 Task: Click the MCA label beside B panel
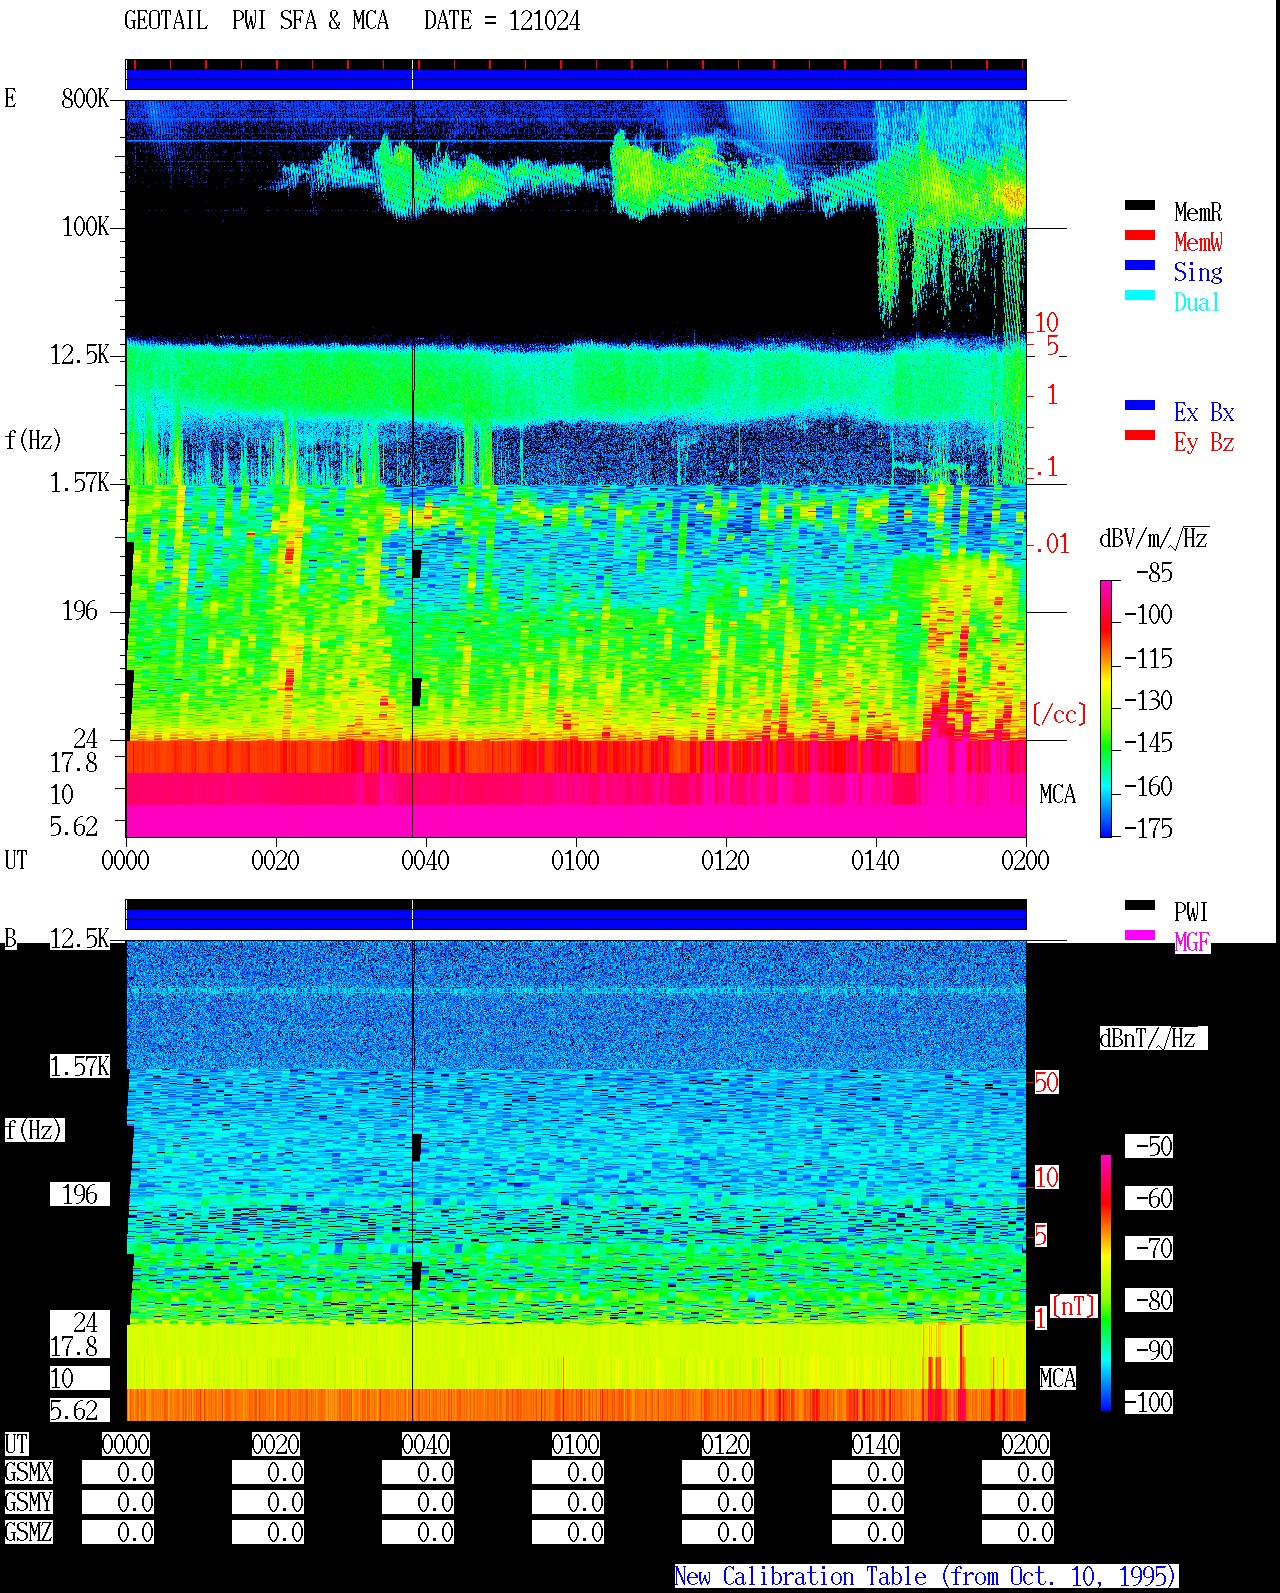pos(1057,1378)
